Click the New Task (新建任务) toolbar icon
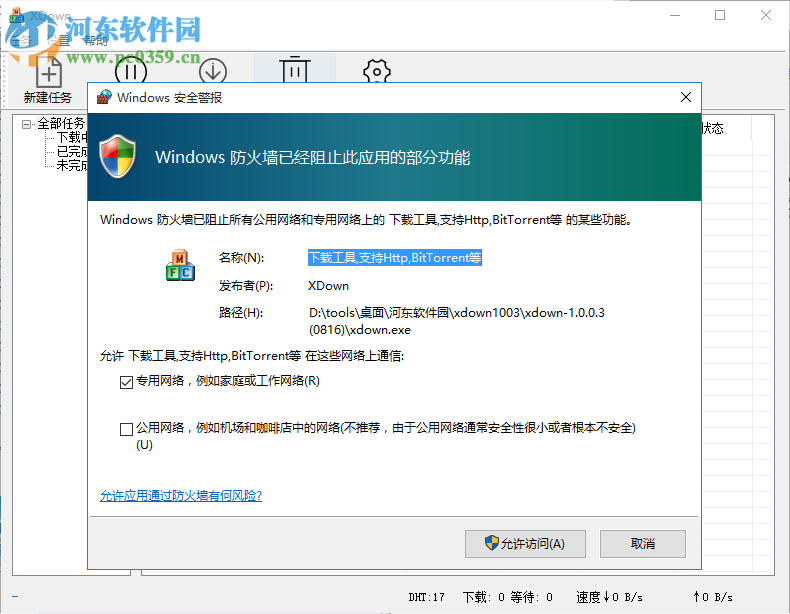The image size is (790, 614). point(49,73)
